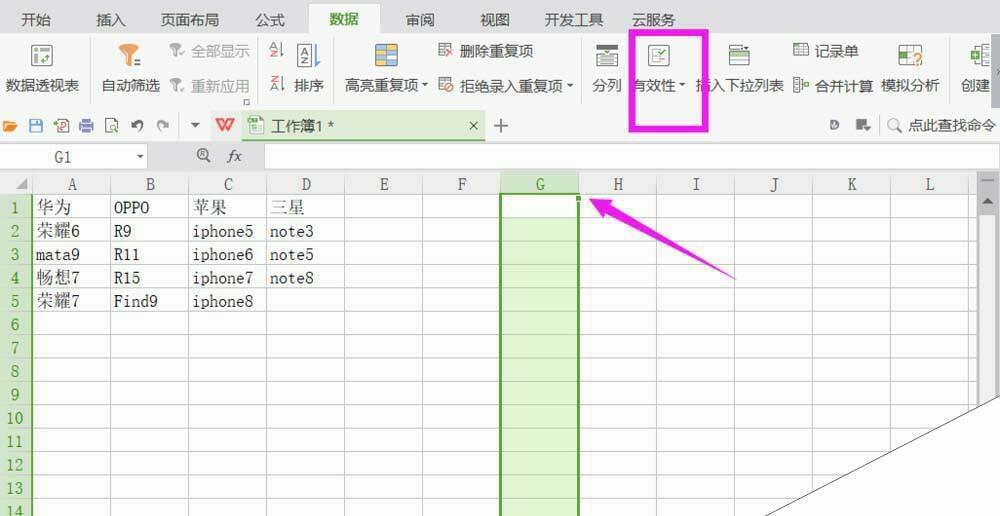The height and width of the screenshot is (516, 1000).
Task: Click cell containing 苹果
Action: [x=228, y=207]
